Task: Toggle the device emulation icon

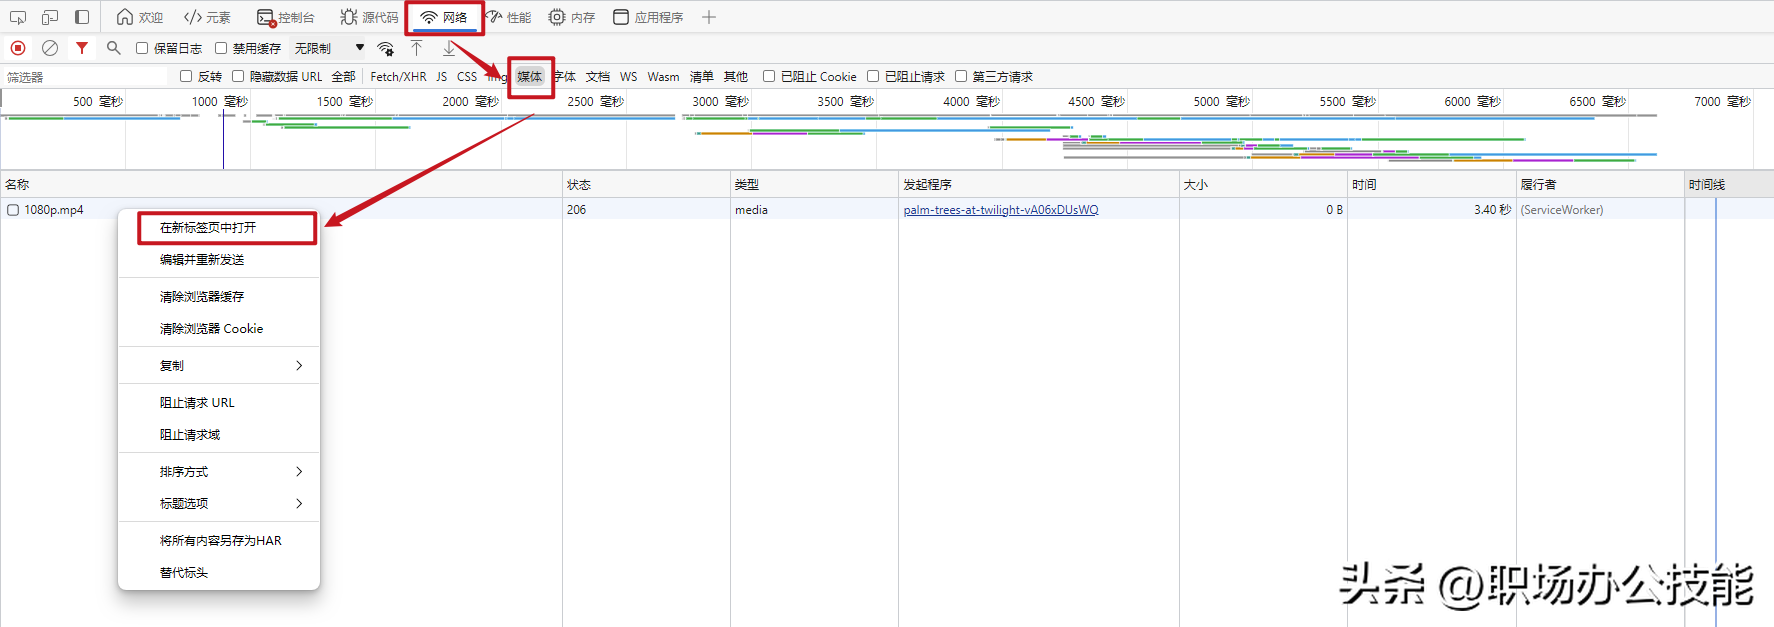Action: click(x=50, y=17)
